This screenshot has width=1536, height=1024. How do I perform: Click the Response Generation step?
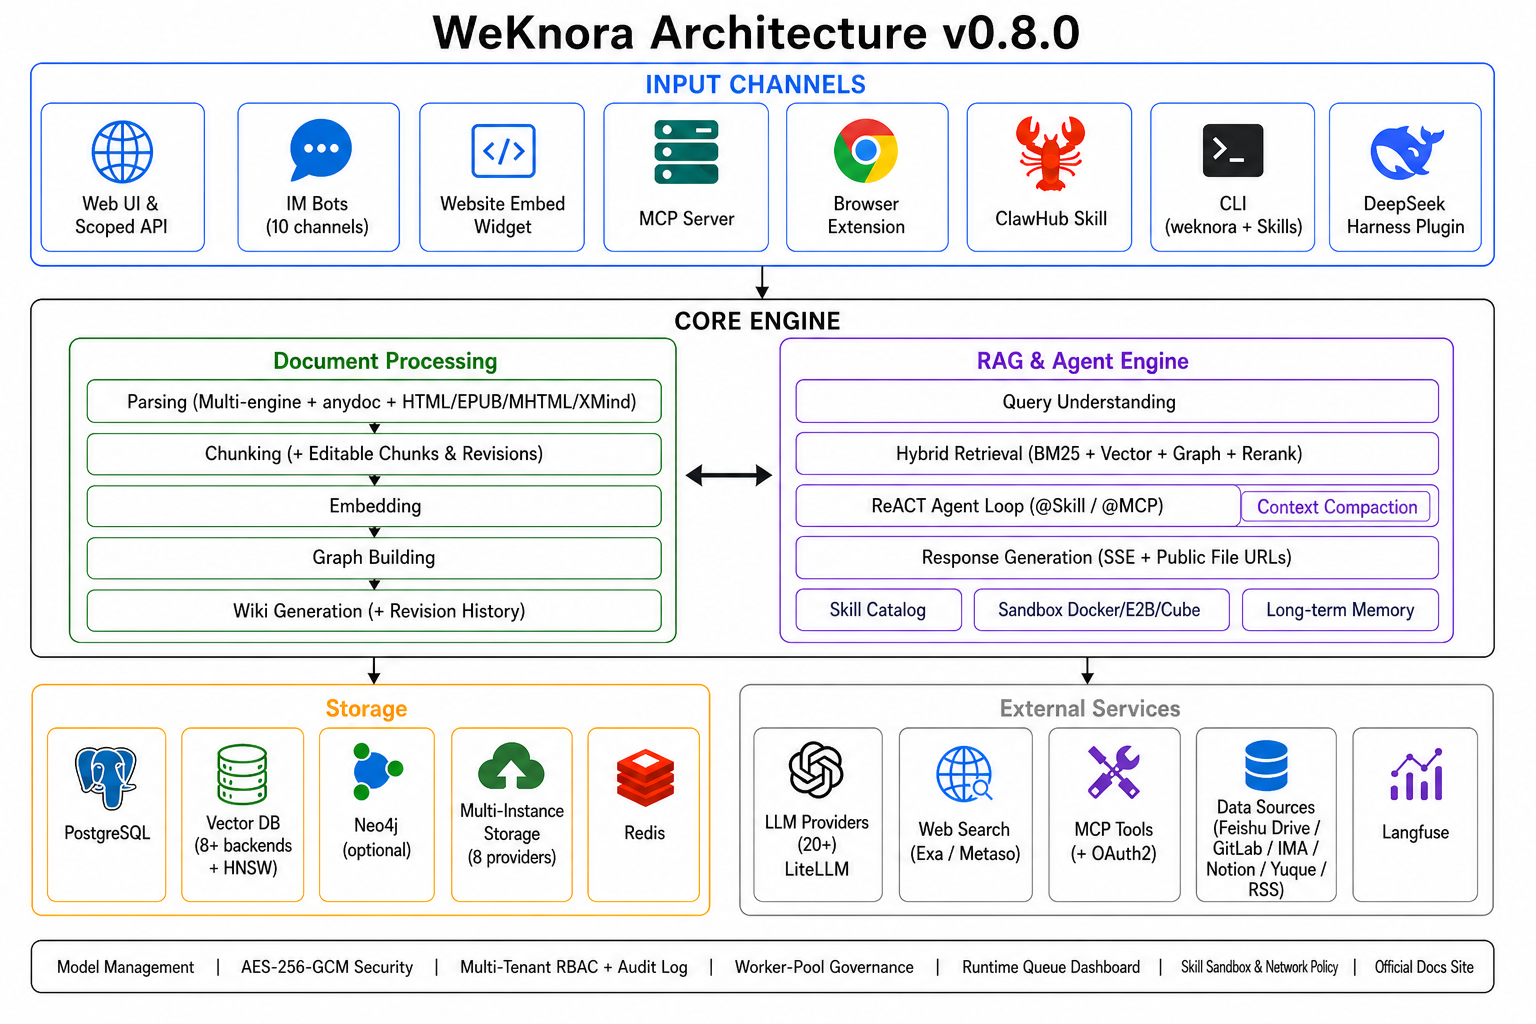(x=1117, y=558)
